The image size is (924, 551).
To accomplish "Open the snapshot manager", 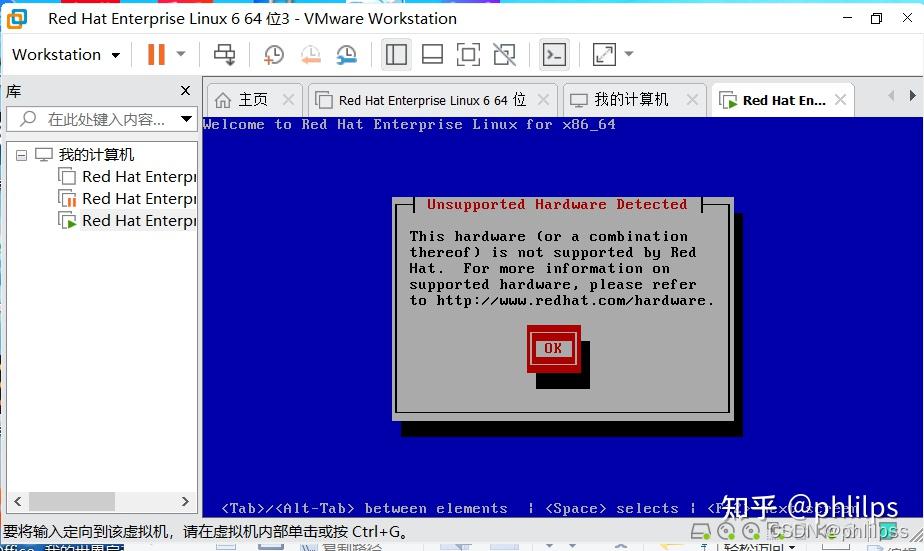I will click(346, 55).
